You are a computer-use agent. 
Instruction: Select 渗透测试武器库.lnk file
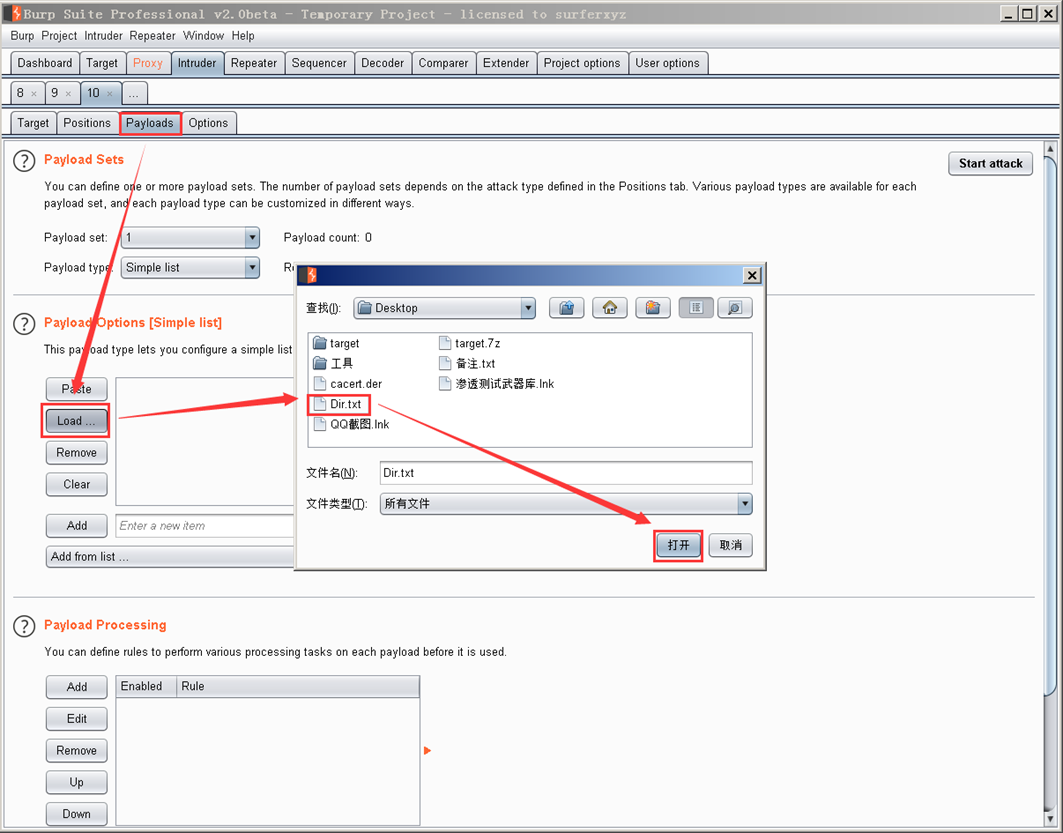click(x=497, y=384)
